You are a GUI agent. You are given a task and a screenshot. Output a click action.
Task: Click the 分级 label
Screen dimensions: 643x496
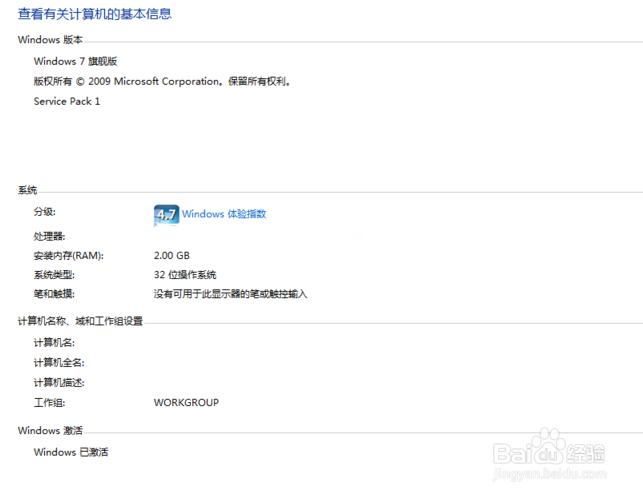click(44, 212)
